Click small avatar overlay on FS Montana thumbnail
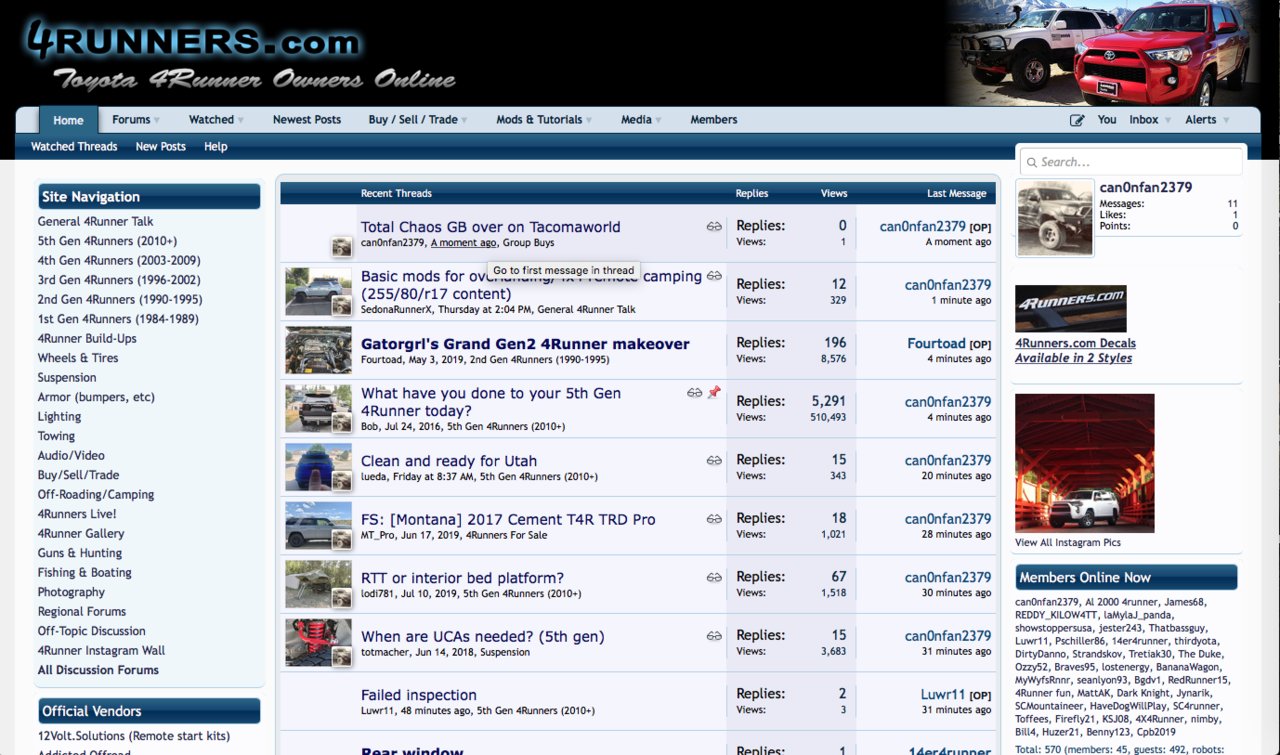This screenshot has height=755, width=1280. (x=342, y=539)
